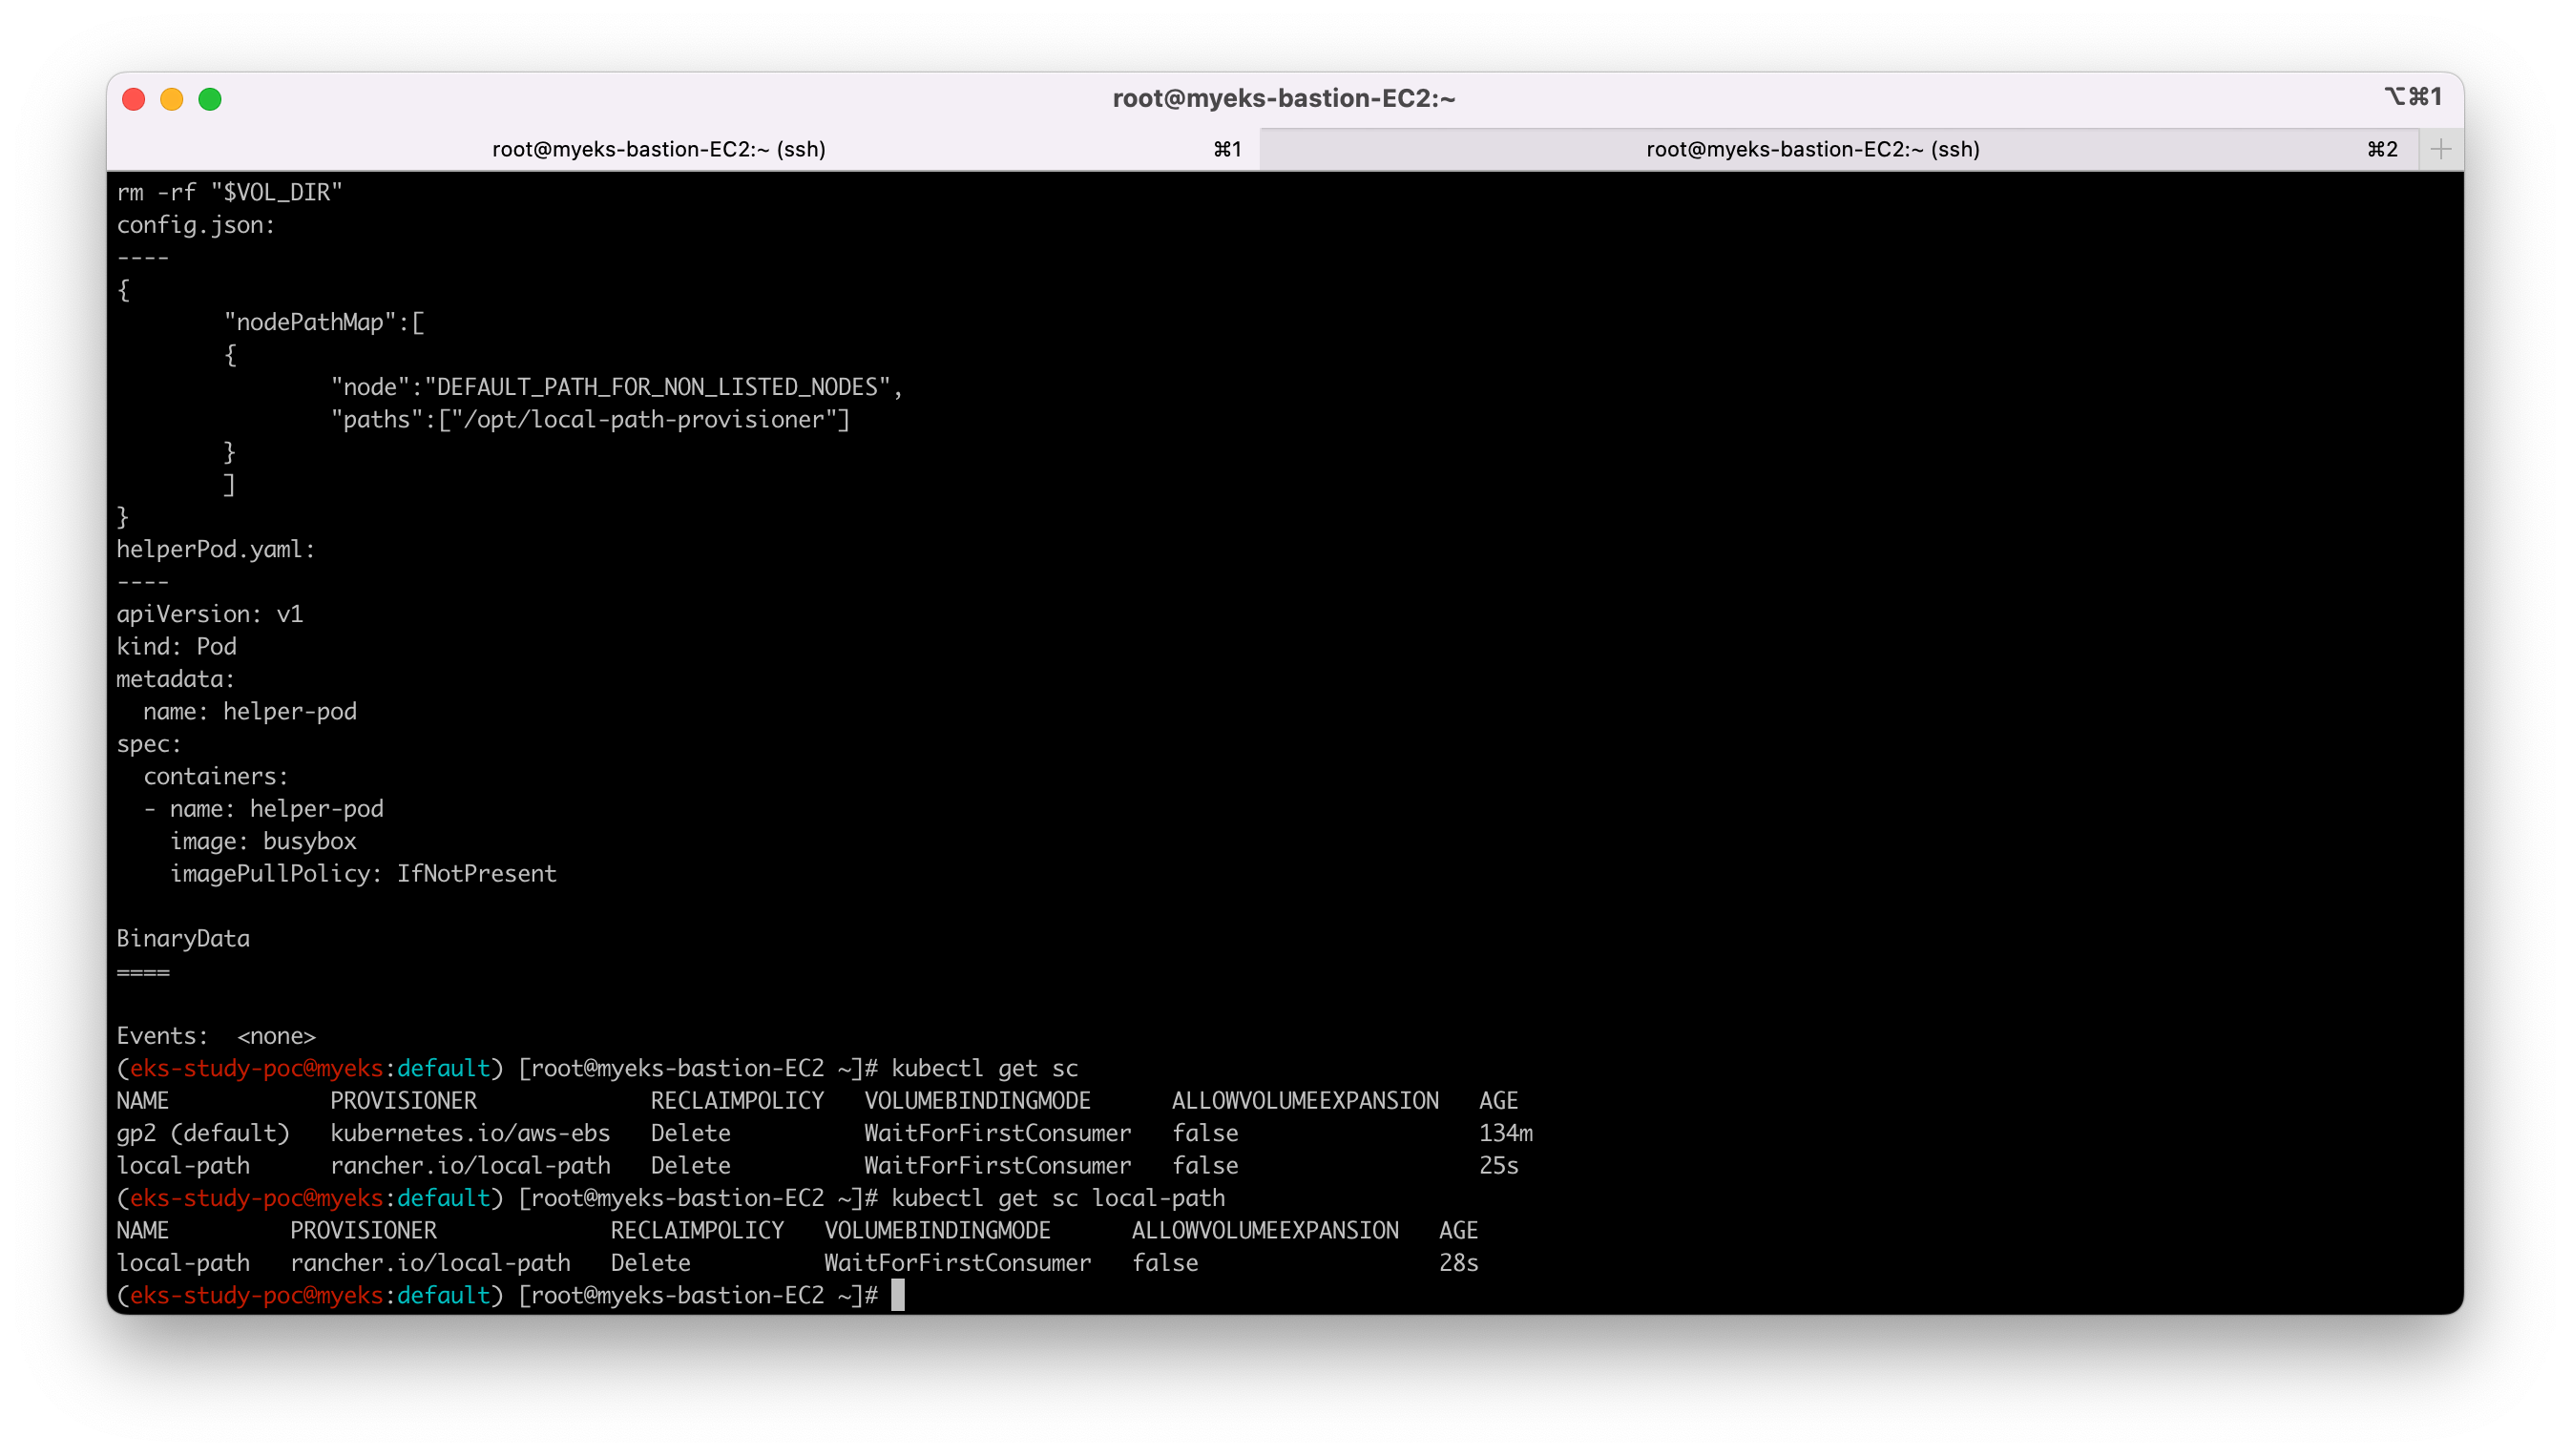Click the ⌥⌘1 window indicator in title bar
This screenshot has height=1456, width=2571.
click(x=2412, y=97)
